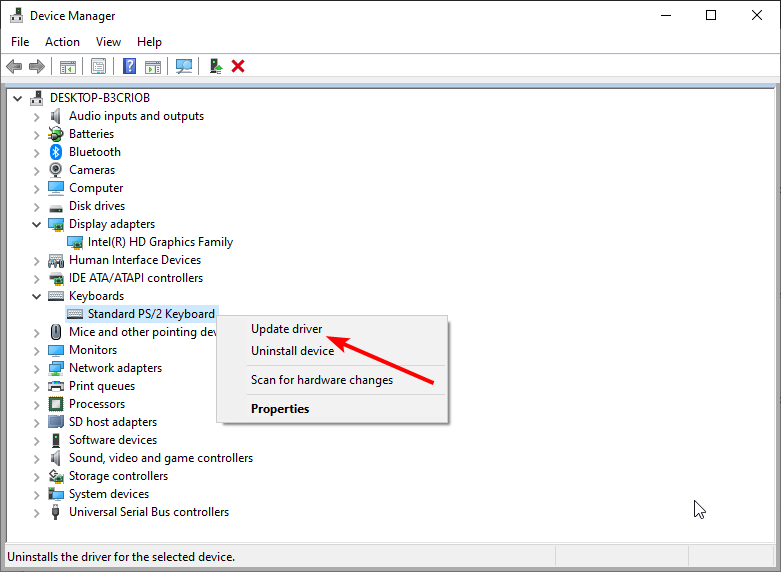781x572 pixels.
Task: Click the Human Interface Devices icon
Action: click(x=56, y=260)
